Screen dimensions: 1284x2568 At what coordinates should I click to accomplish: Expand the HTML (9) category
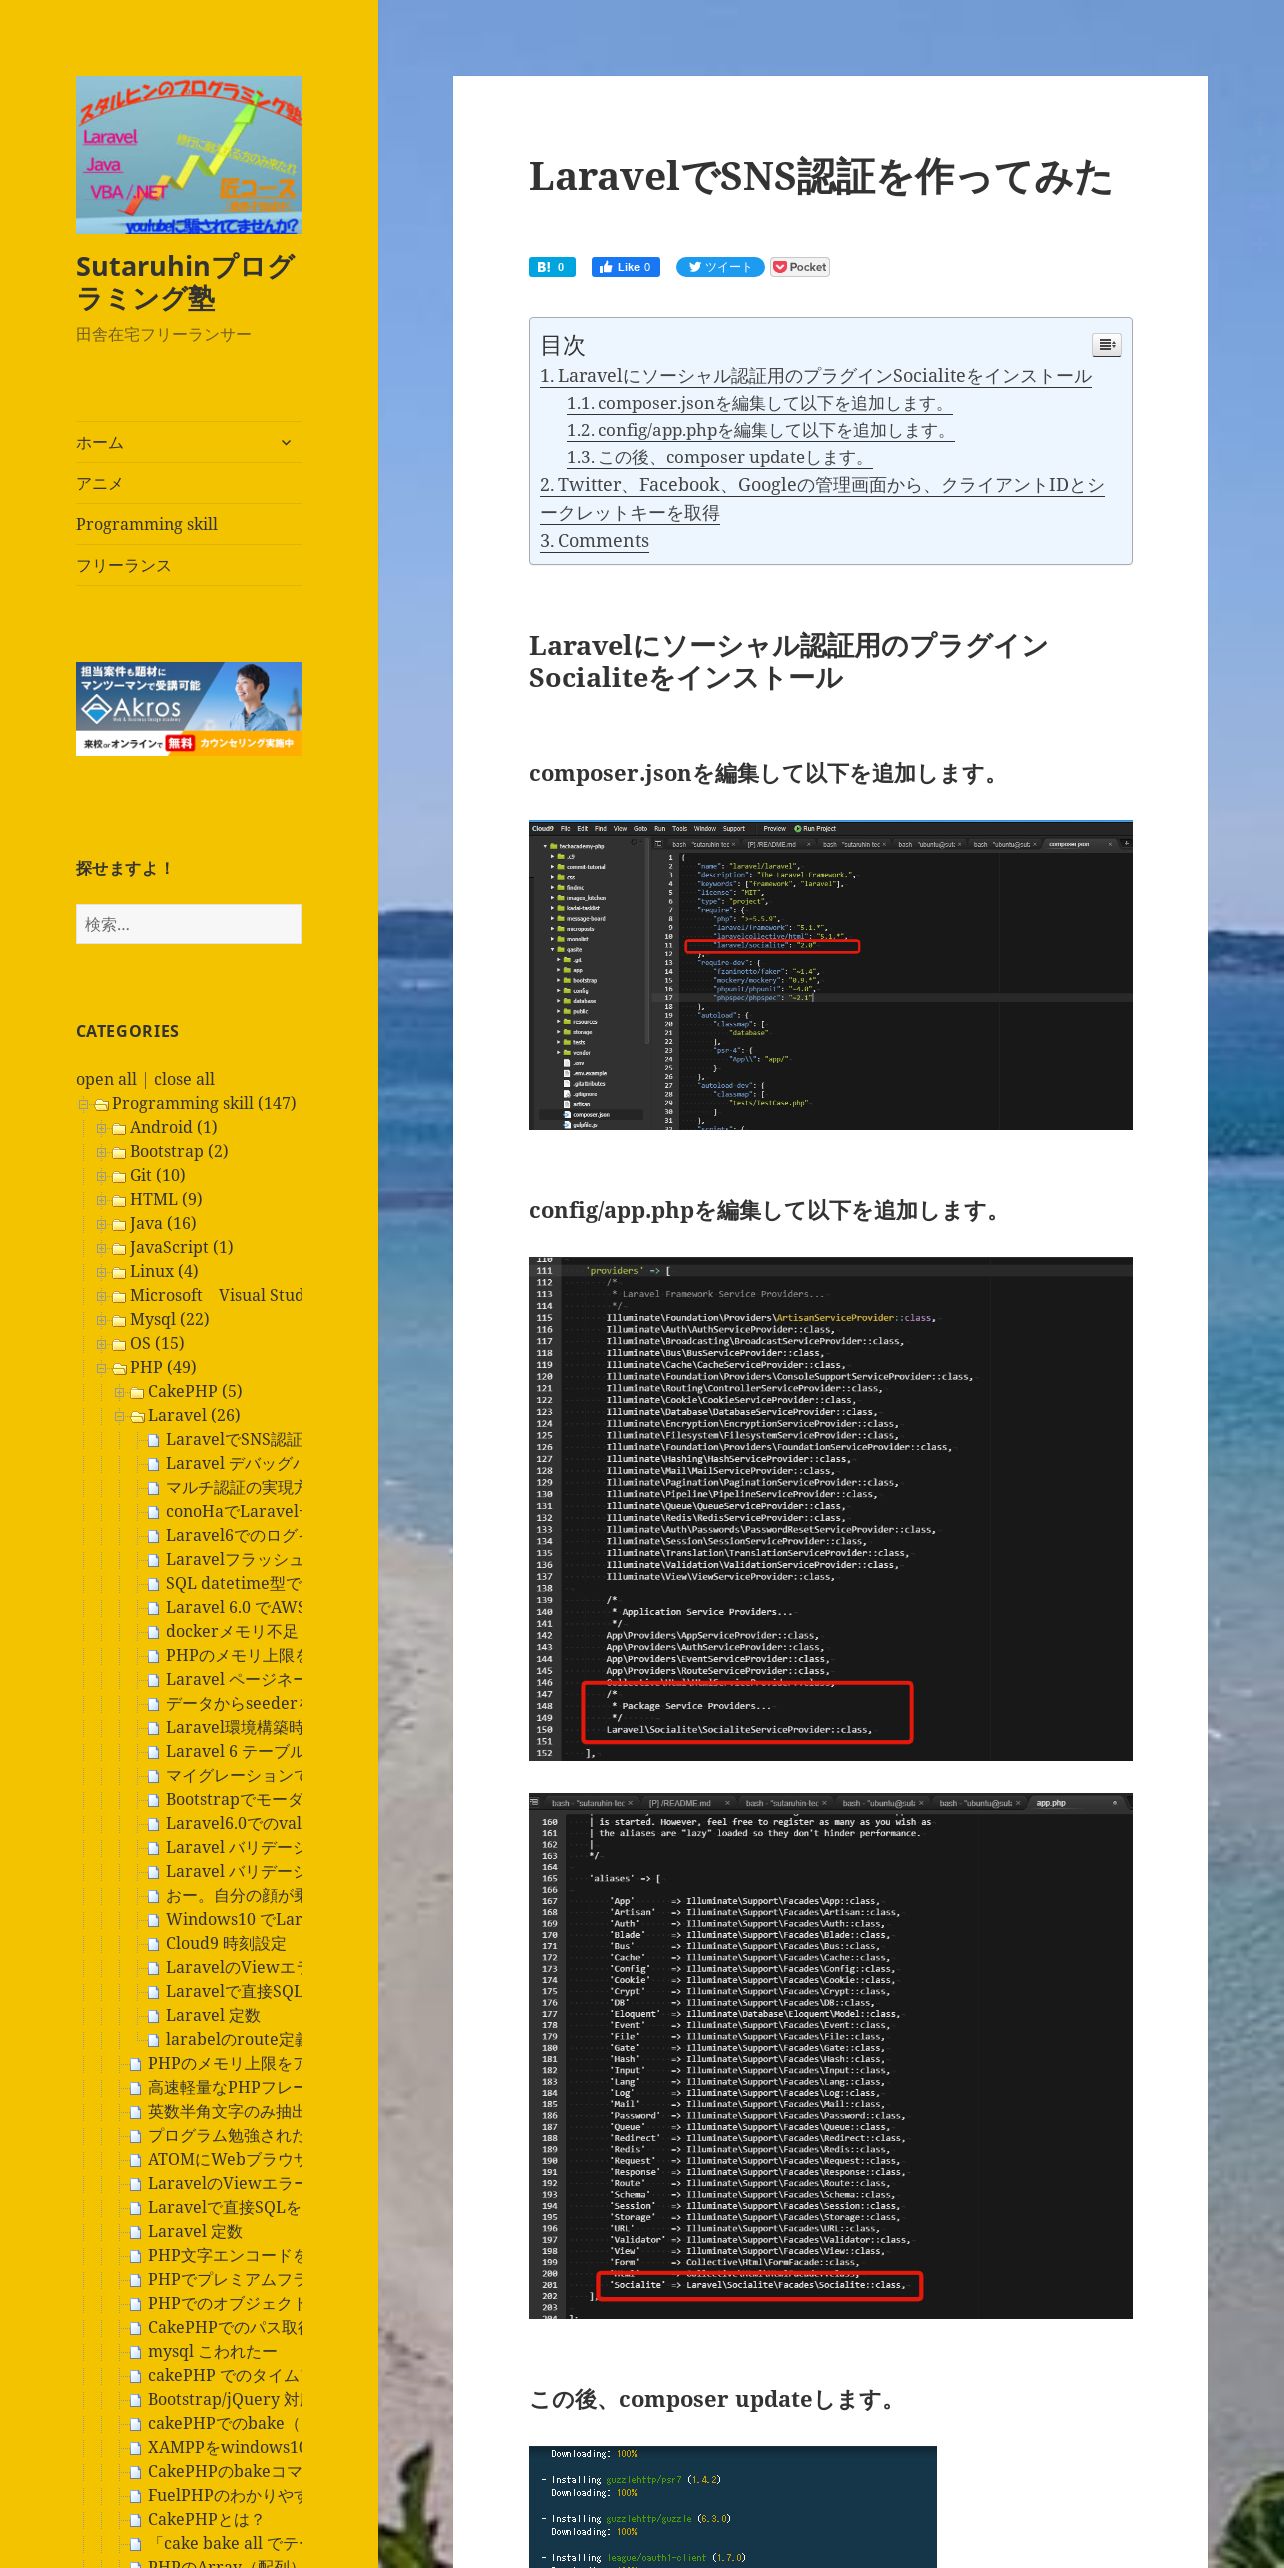[x=101, y=1200]
